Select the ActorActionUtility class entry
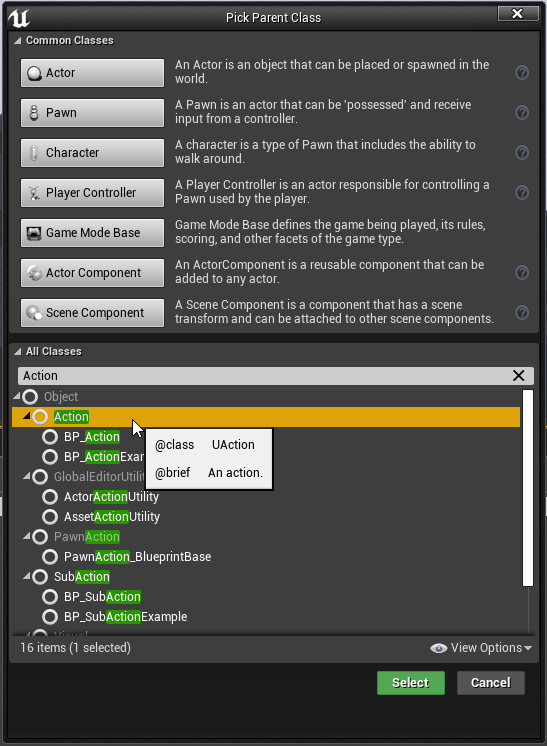 pyautogui.click(x=111, y=497)
